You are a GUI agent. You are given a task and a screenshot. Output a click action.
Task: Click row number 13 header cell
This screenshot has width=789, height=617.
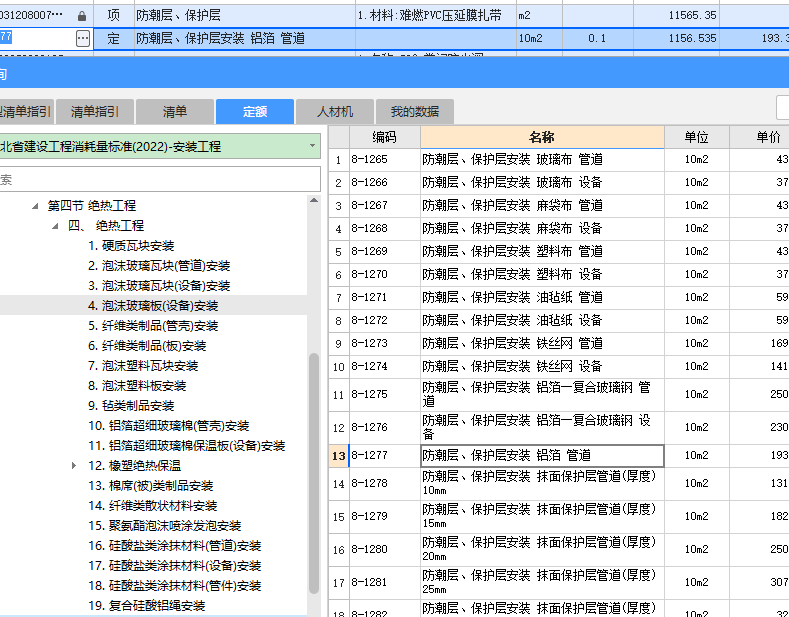pyautogui.click(x=339, y=456)
